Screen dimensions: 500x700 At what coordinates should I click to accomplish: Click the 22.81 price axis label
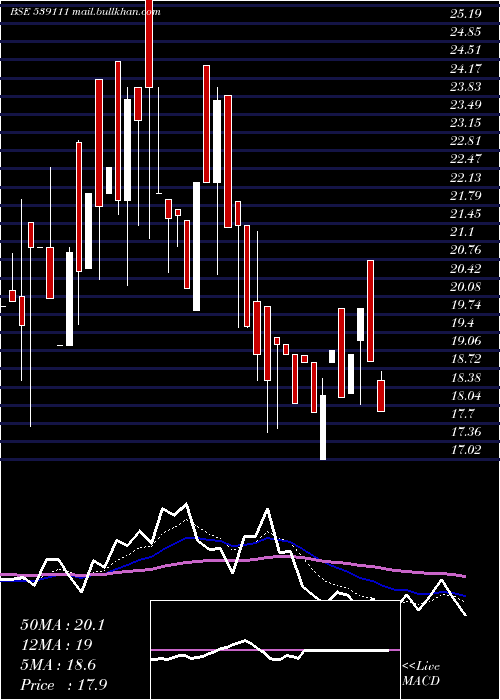(x=466, y=141)
